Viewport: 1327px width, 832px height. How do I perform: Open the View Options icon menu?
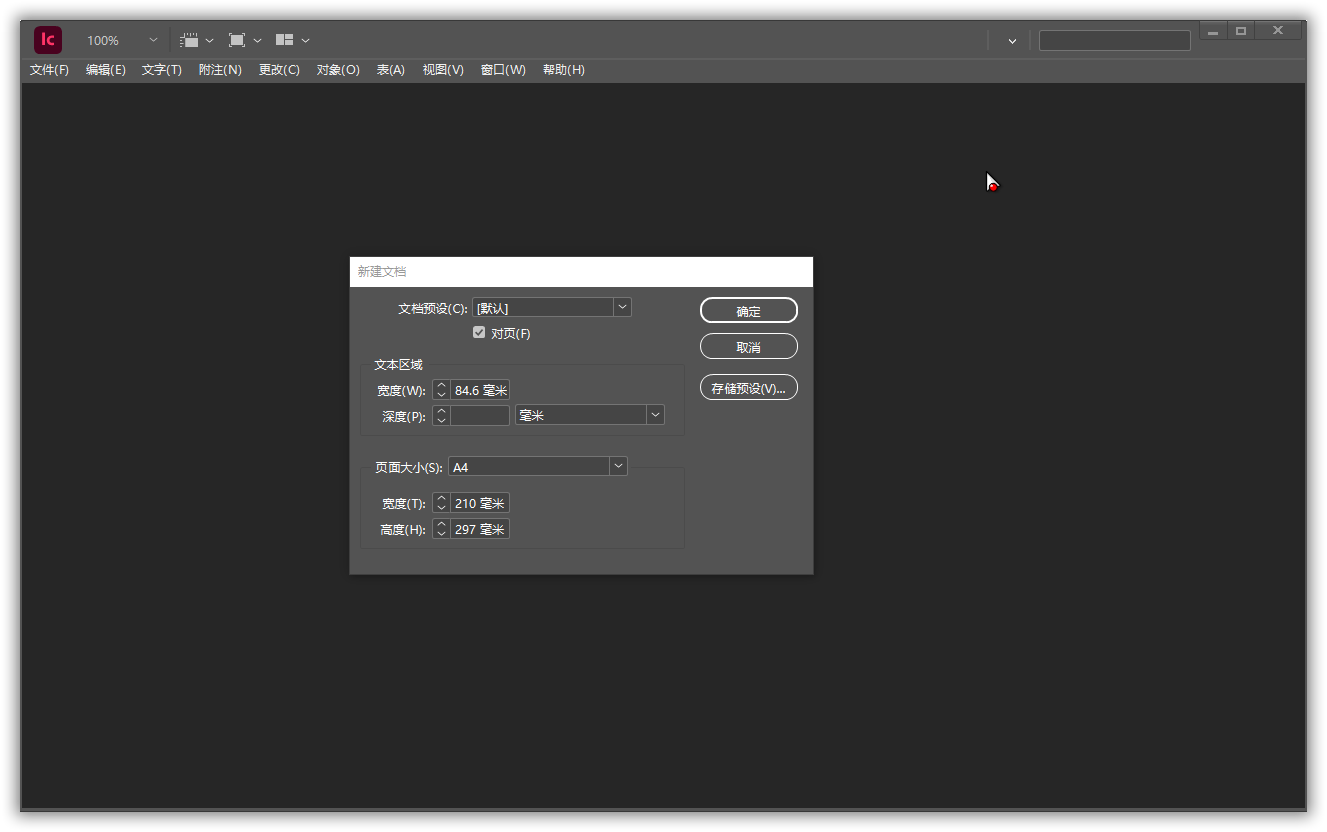pyautogui.click(x=196, y=40)
